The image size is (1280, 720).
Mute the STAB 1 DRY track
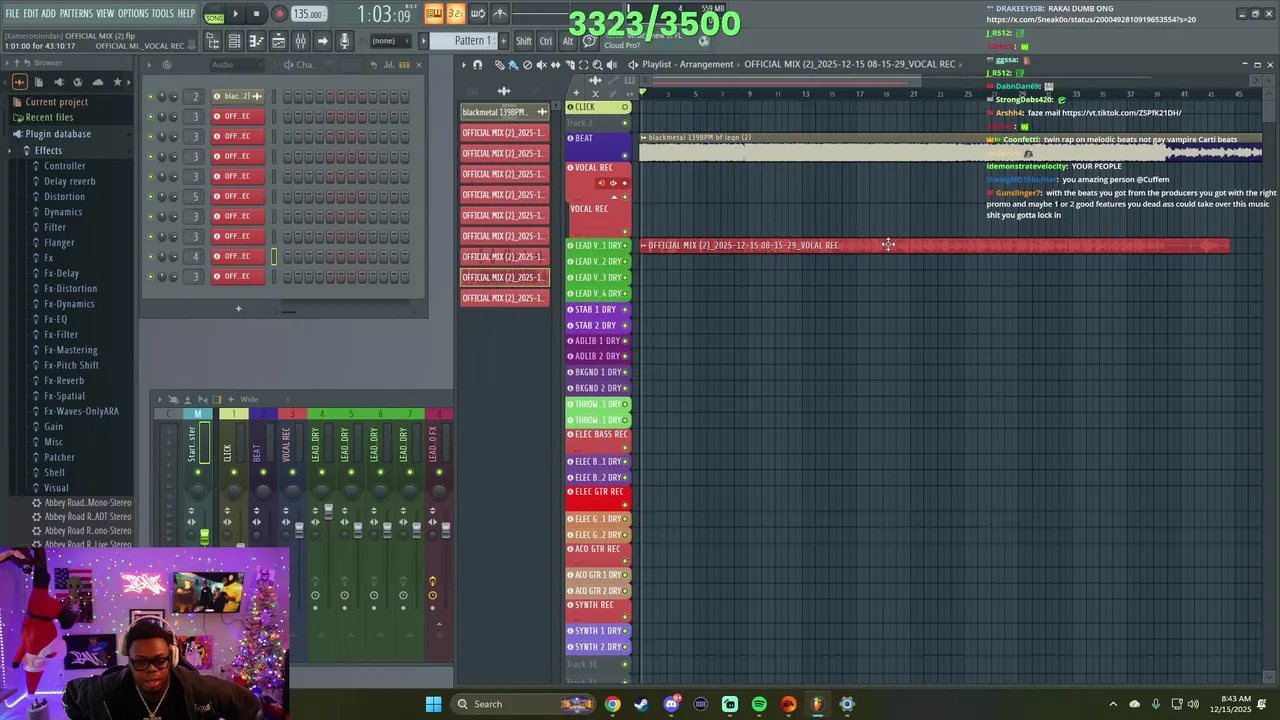625,309
